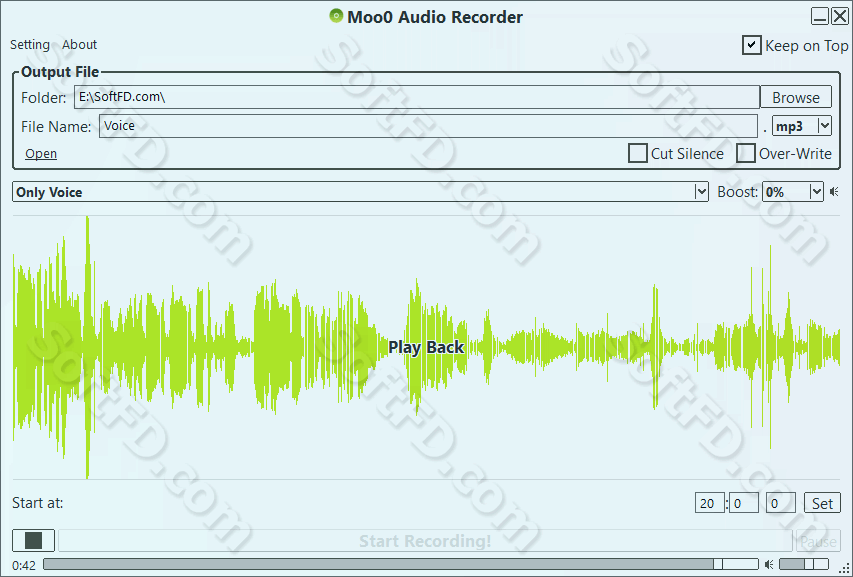The width and height of the screenshot is (853, 577).
Task: Click the Play Back waveform display
Action: click(426, 347)
